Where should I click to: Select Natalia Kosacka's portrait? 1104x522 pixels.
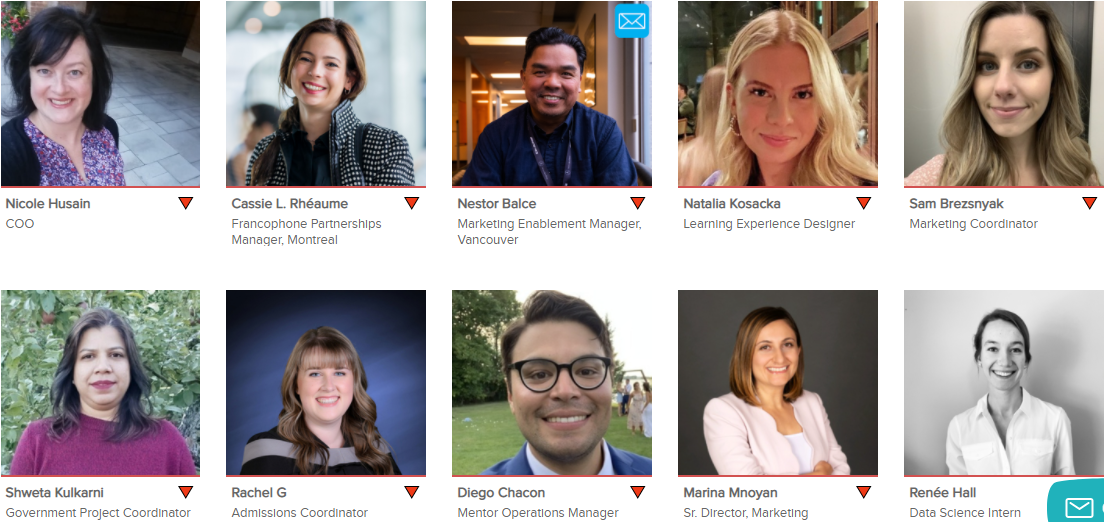click(778, 94)
